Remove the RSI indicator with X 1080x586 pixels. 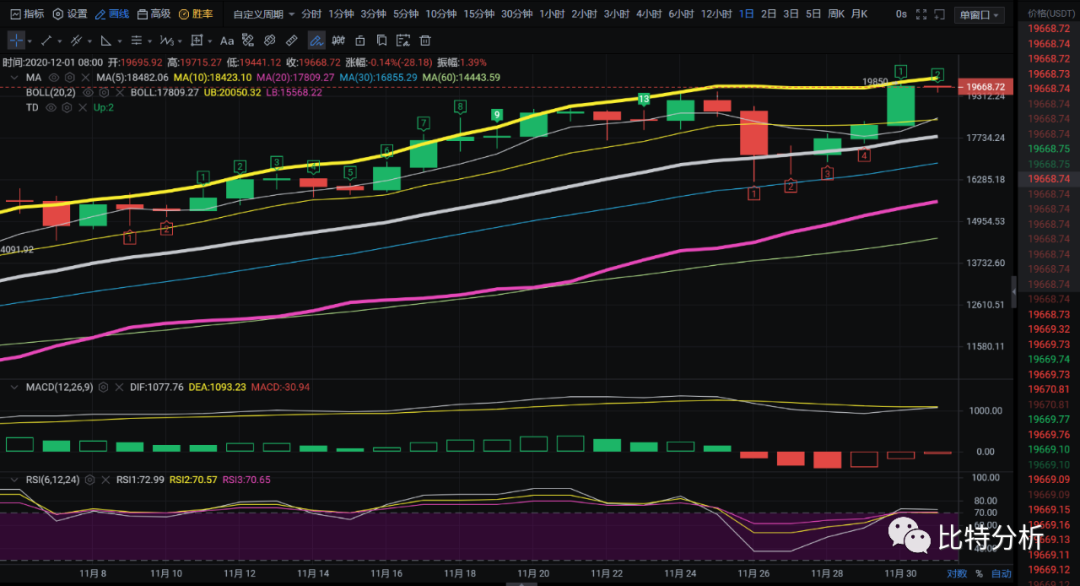tap(105, 480)
